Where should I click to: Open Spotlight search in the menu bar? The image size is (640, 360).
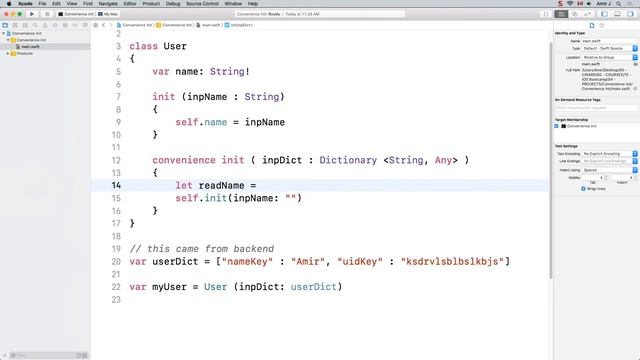click(619, 4)
